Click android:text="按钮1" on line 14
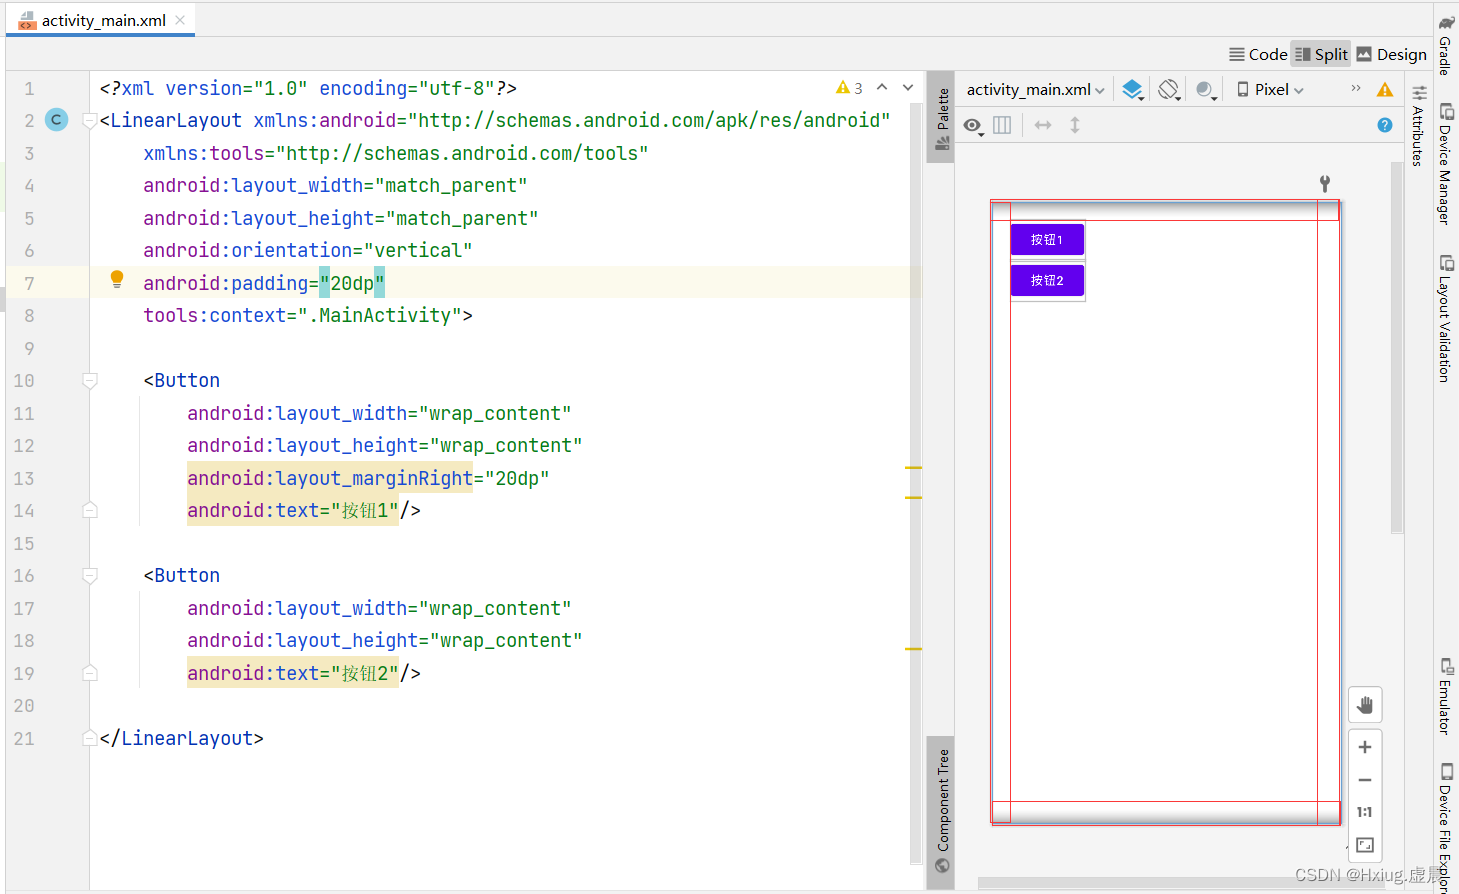The height and width of the screenshot is (894, 1459). 293,510
